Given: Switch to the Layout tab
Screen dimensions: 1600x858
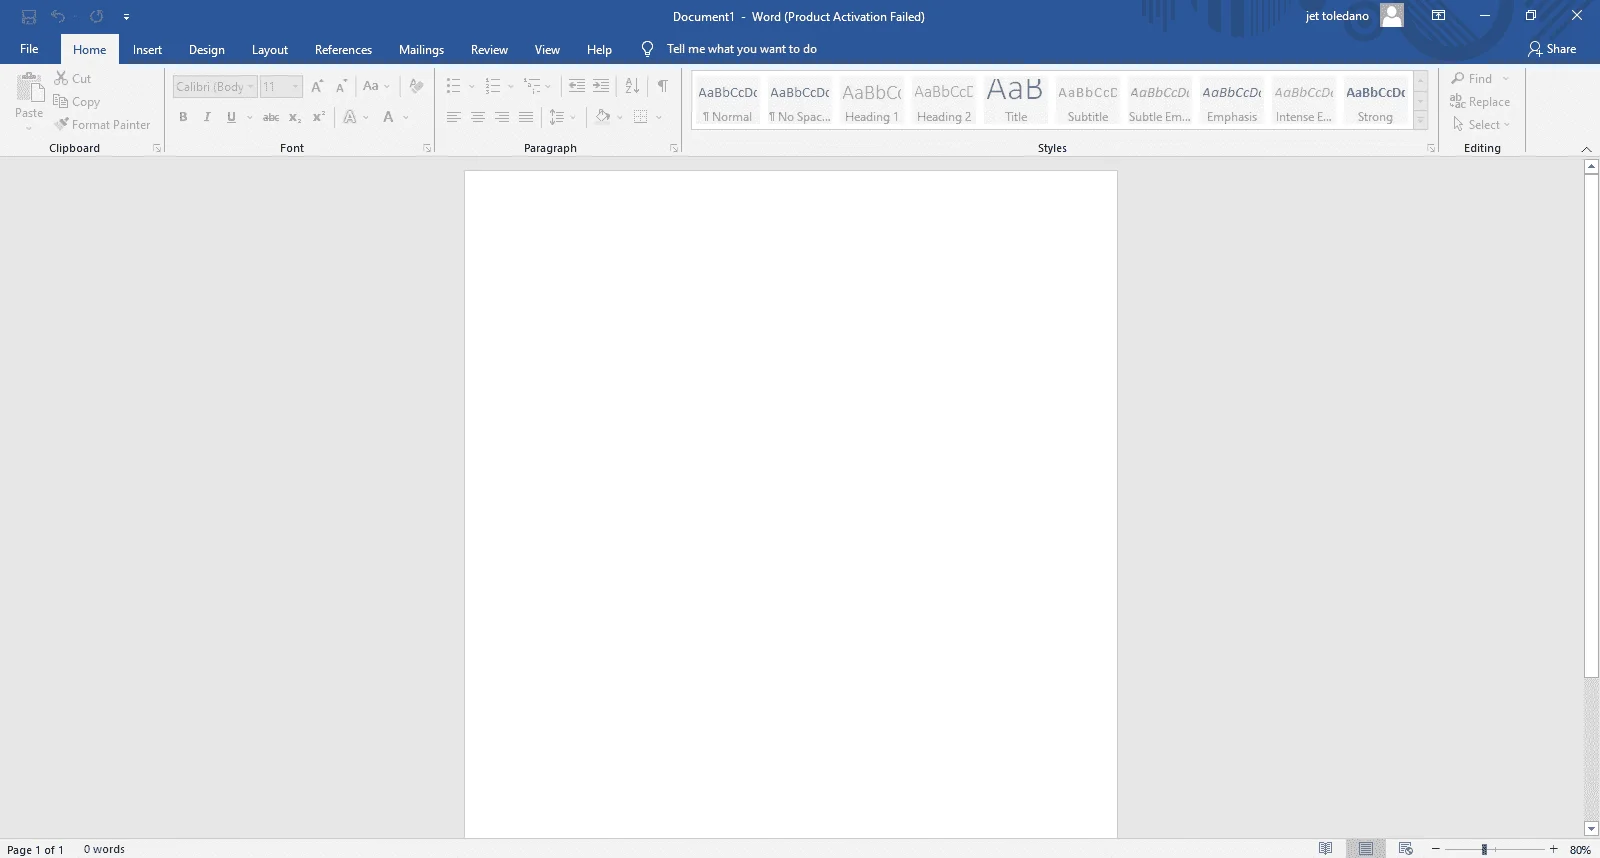Looking at the screenshot, I should pyautogui.click(x=270, y=49).
